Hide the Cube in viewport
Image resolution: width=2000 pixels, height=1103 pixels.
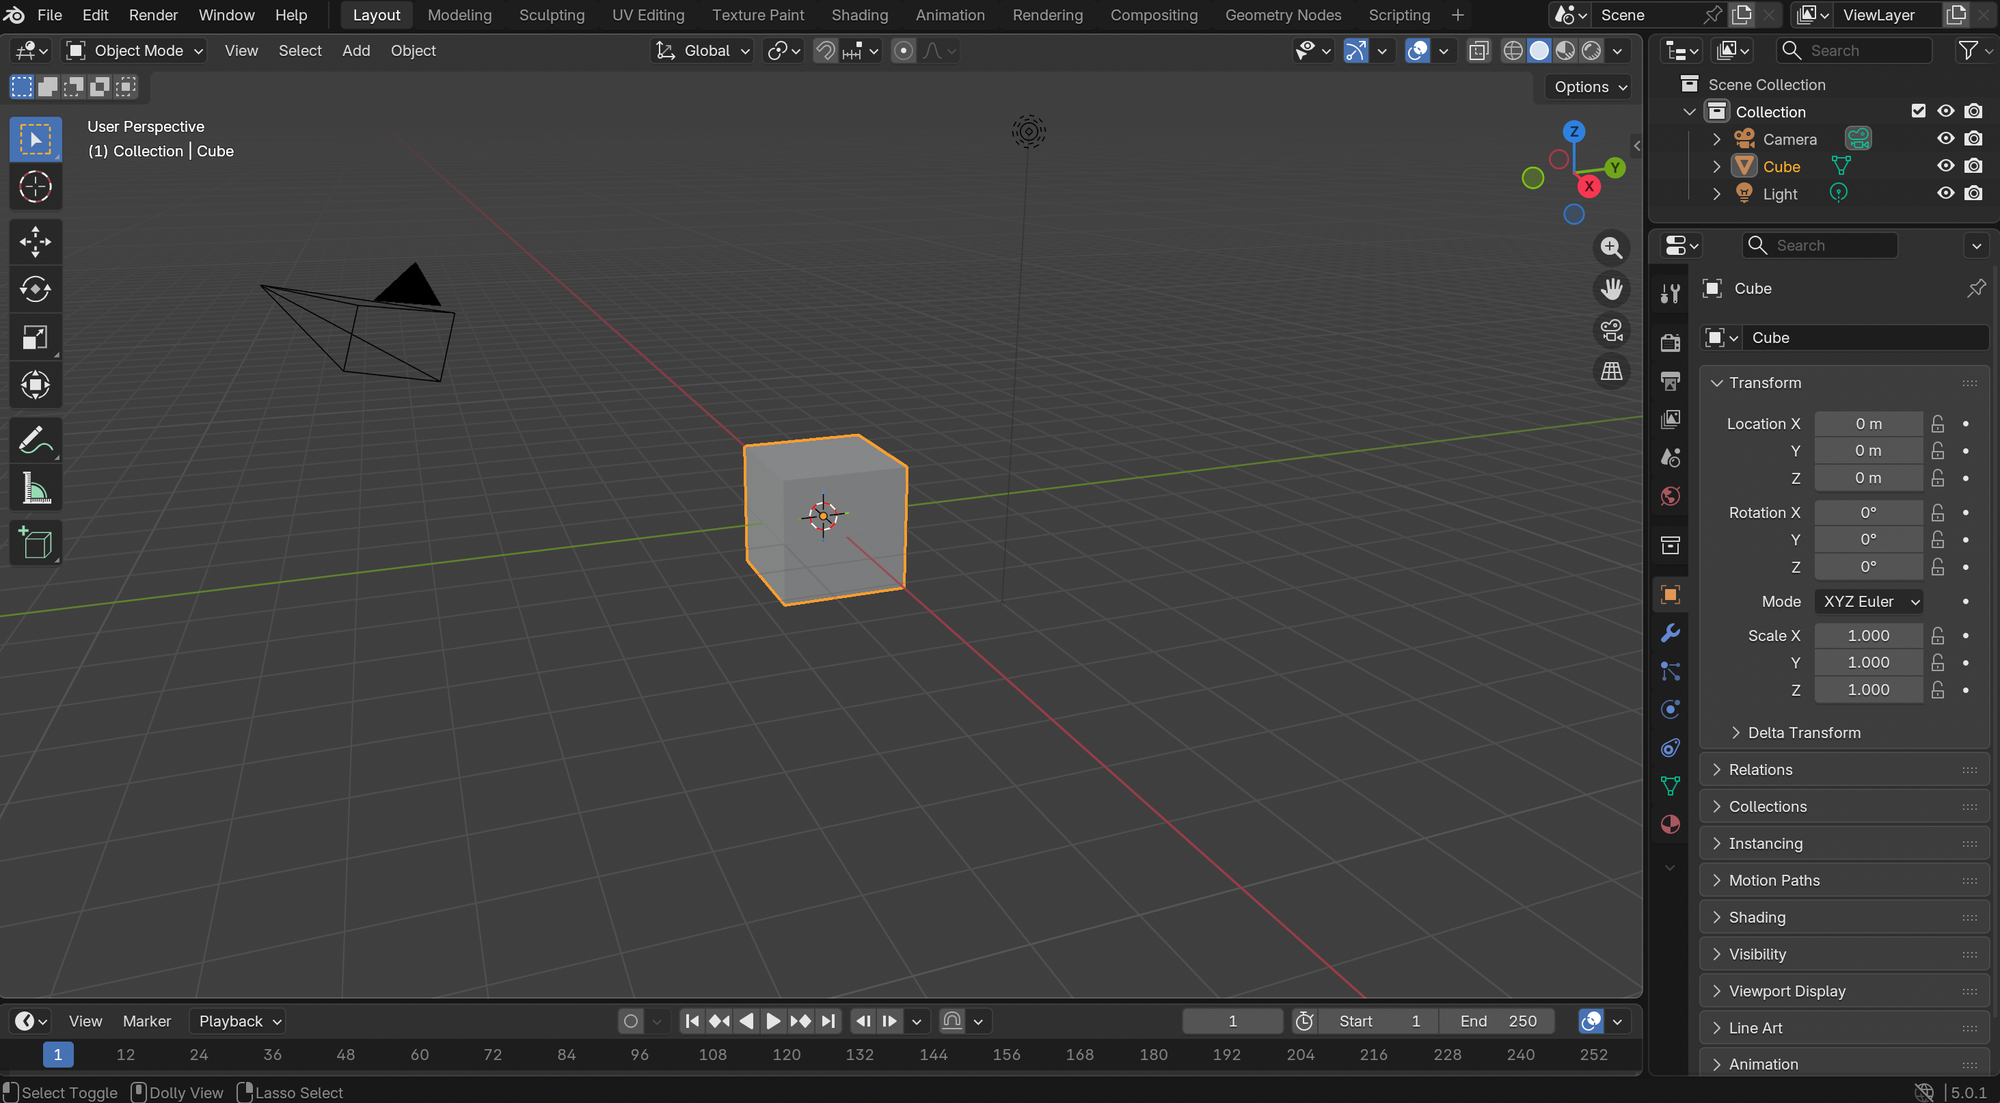coord(1945,166)
